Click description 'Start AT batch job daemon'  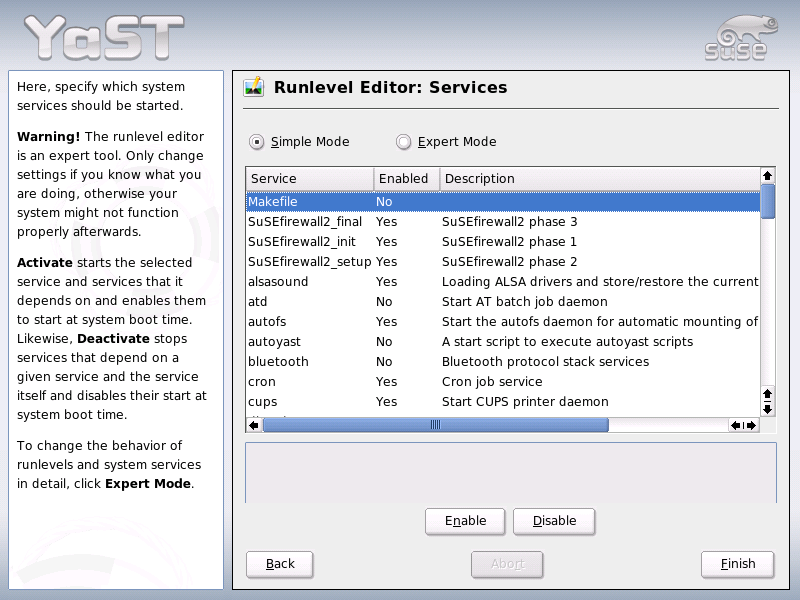524,302
